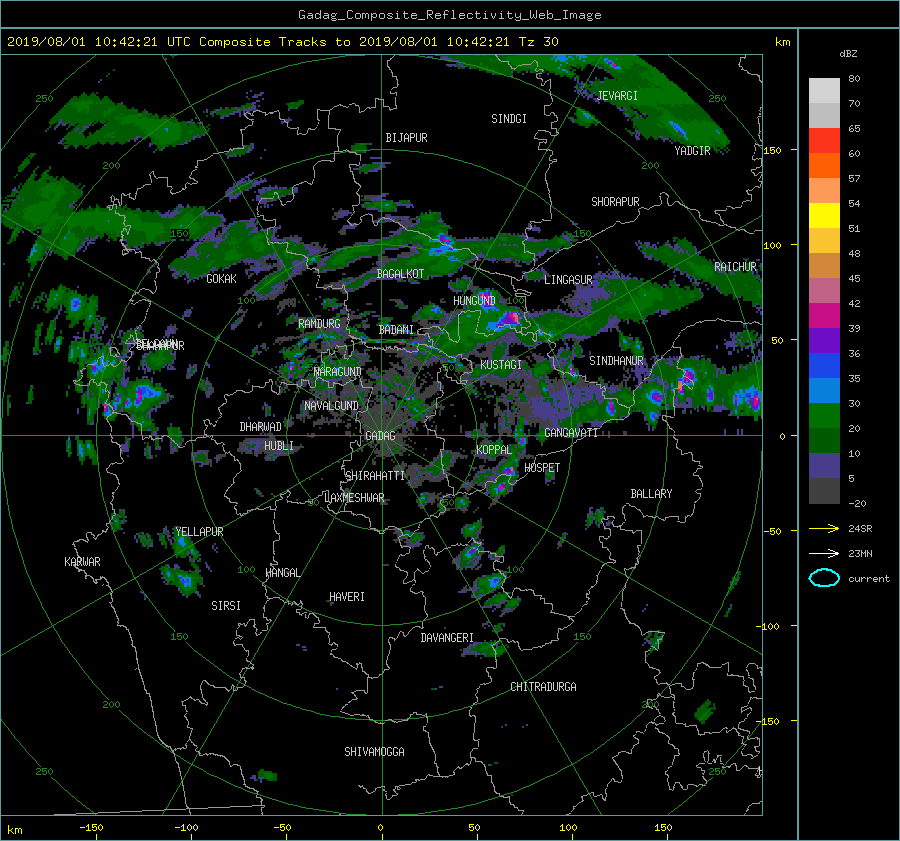Click the CHITRADURGA city label
The width and height of the screenshot is (900, 841).
pyautogui.click(x=543, y=687)
